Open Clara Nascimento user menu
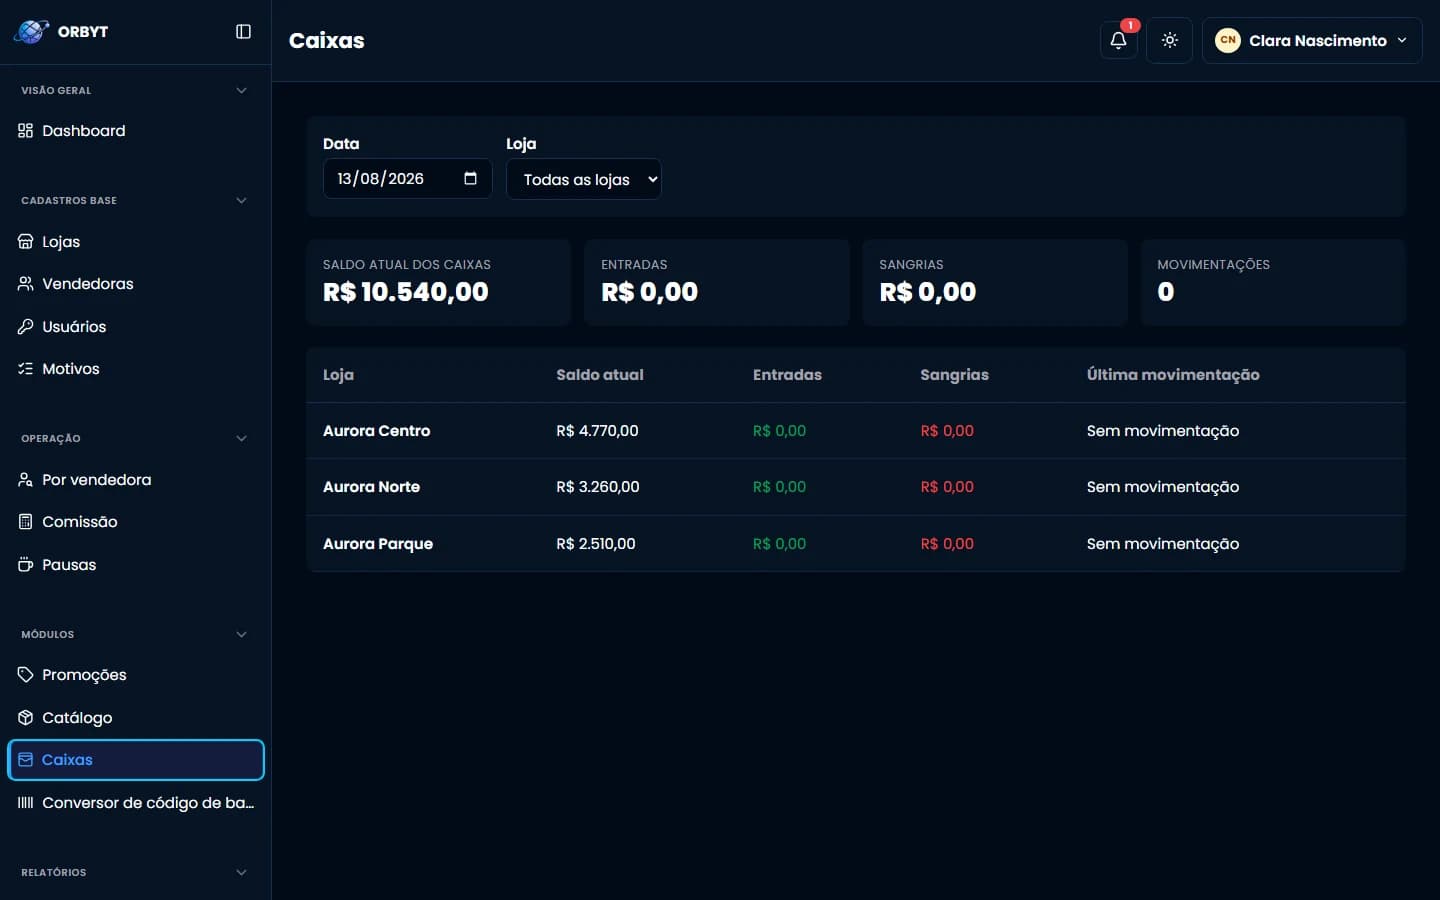This screenshot has height=900, width=1440. point(1312,41)
